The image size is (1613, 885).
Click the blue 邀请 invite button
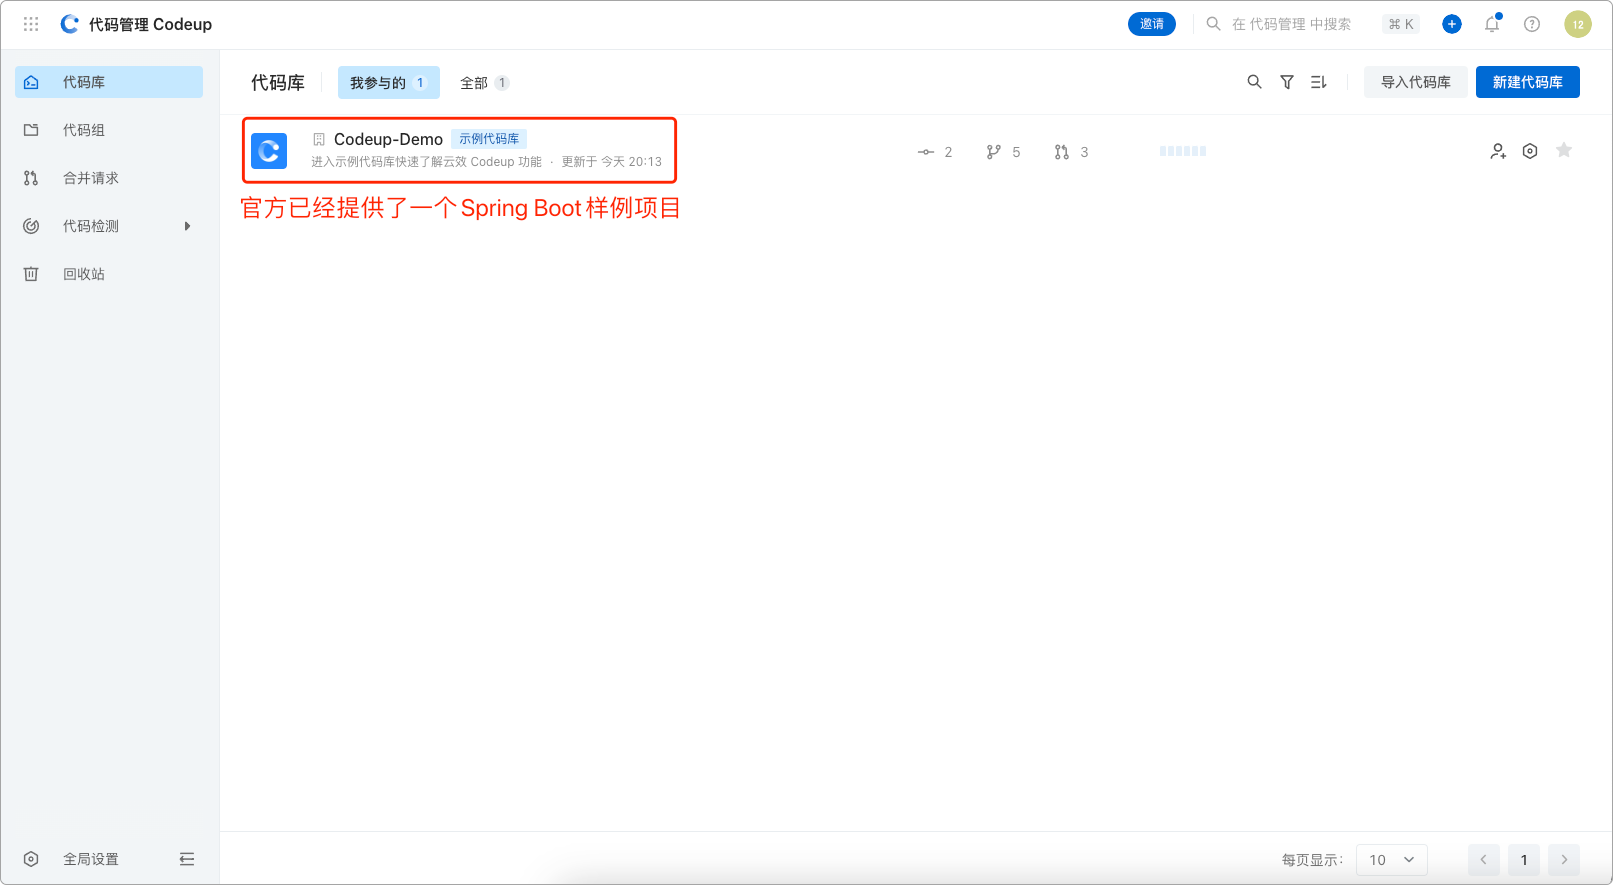(x=1152, y=24)
